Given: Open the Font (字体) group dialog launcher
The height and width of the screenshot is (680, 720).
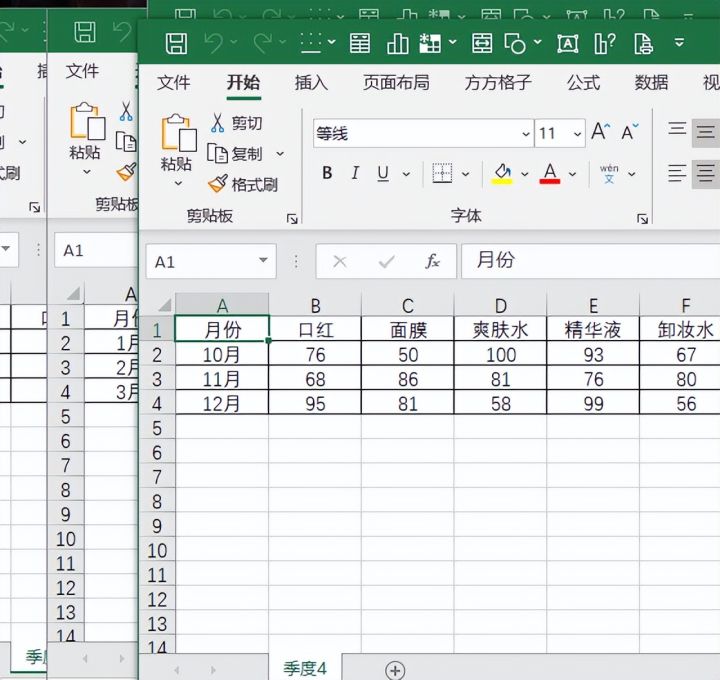Looking at the screenshot, I should coord(642,219).
